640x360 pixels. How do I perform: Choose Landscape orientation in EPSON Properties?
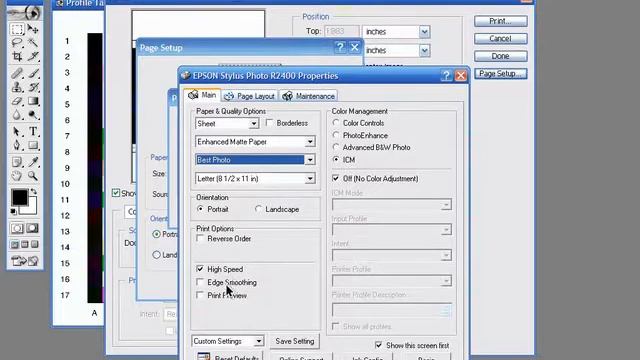point(258,209)
